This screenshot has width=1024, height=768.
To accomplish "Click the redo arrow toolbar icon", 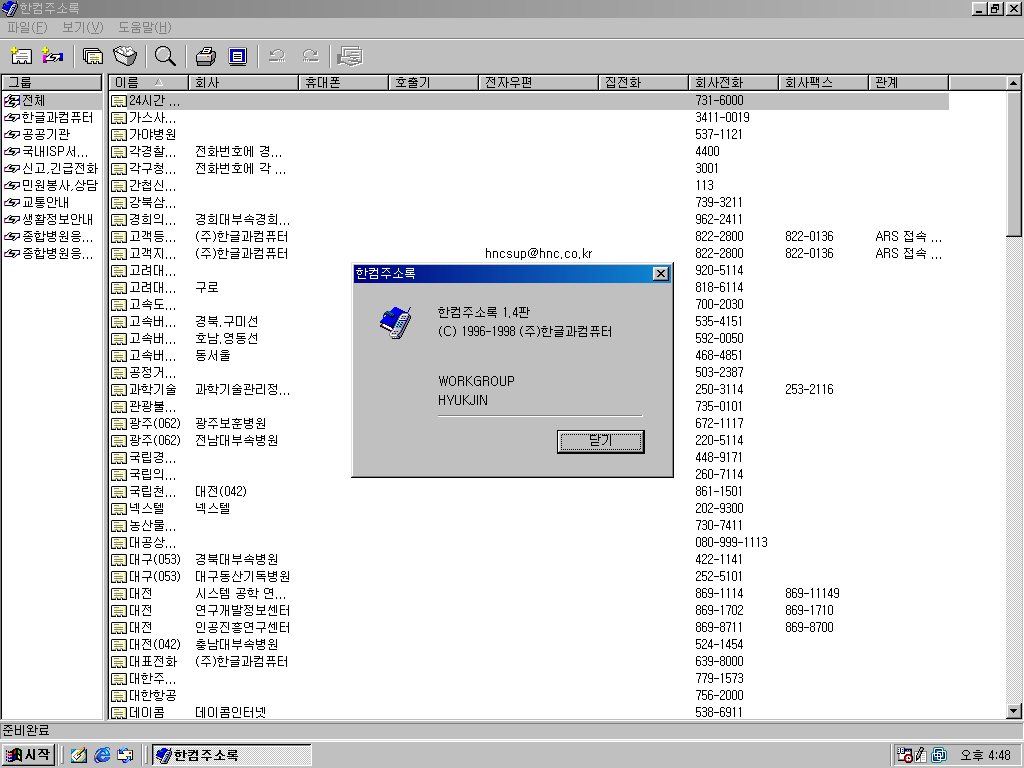I will 310,57.
